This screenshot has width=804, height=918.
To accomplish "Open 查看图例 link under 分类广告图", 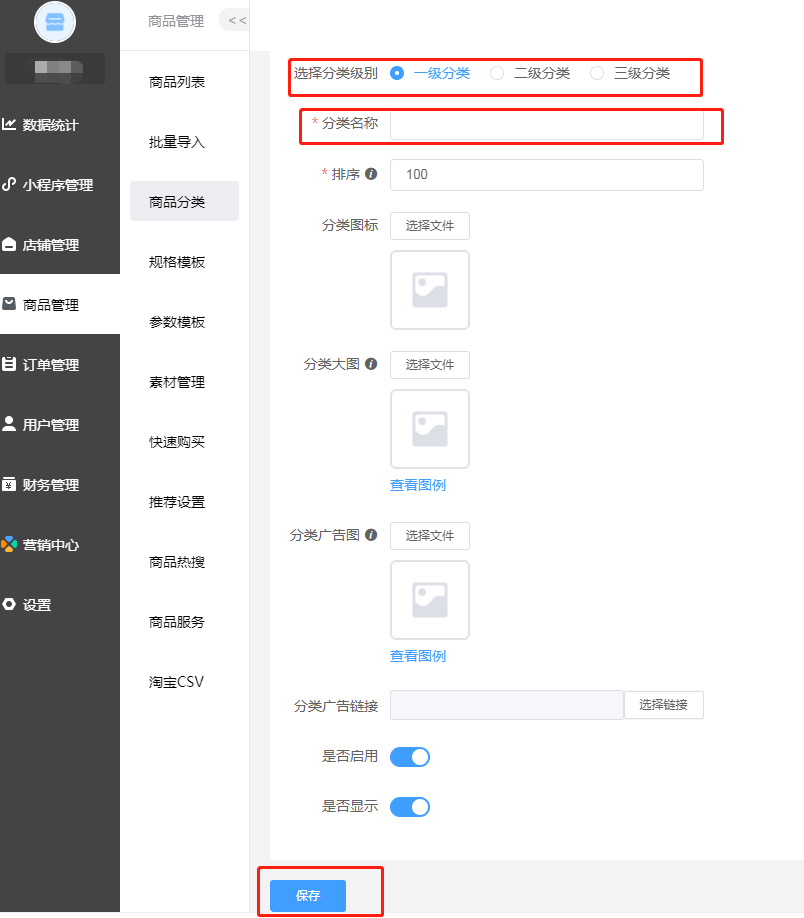I will [418, 656].
